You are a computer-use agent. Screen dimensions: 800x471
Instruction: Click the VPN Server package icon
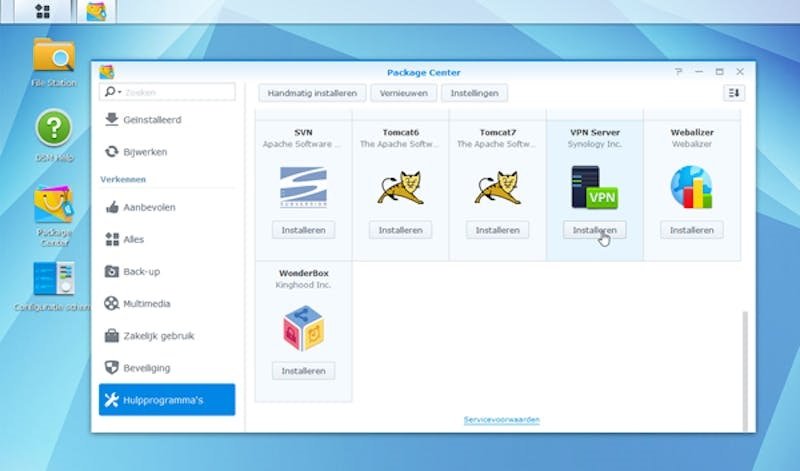(594, 187)
